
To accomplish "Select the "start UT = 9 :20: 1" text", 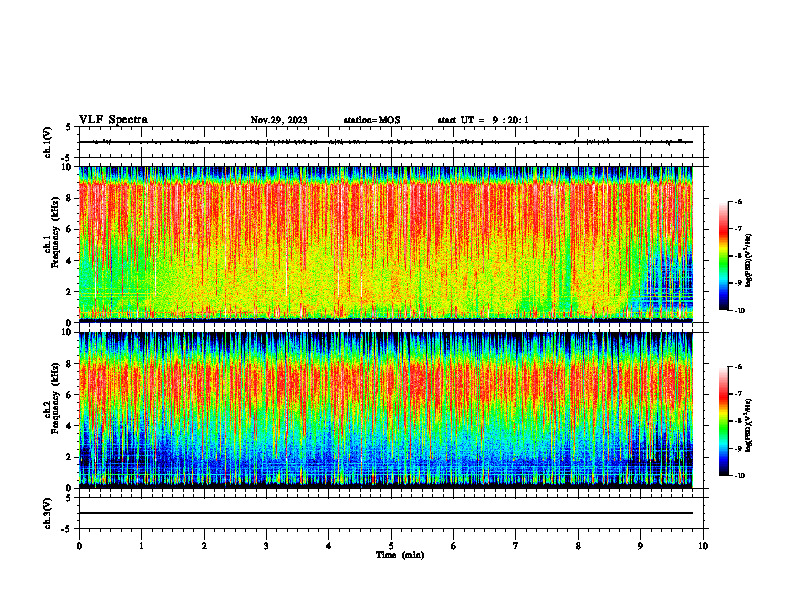I will (x=483, y=120).
